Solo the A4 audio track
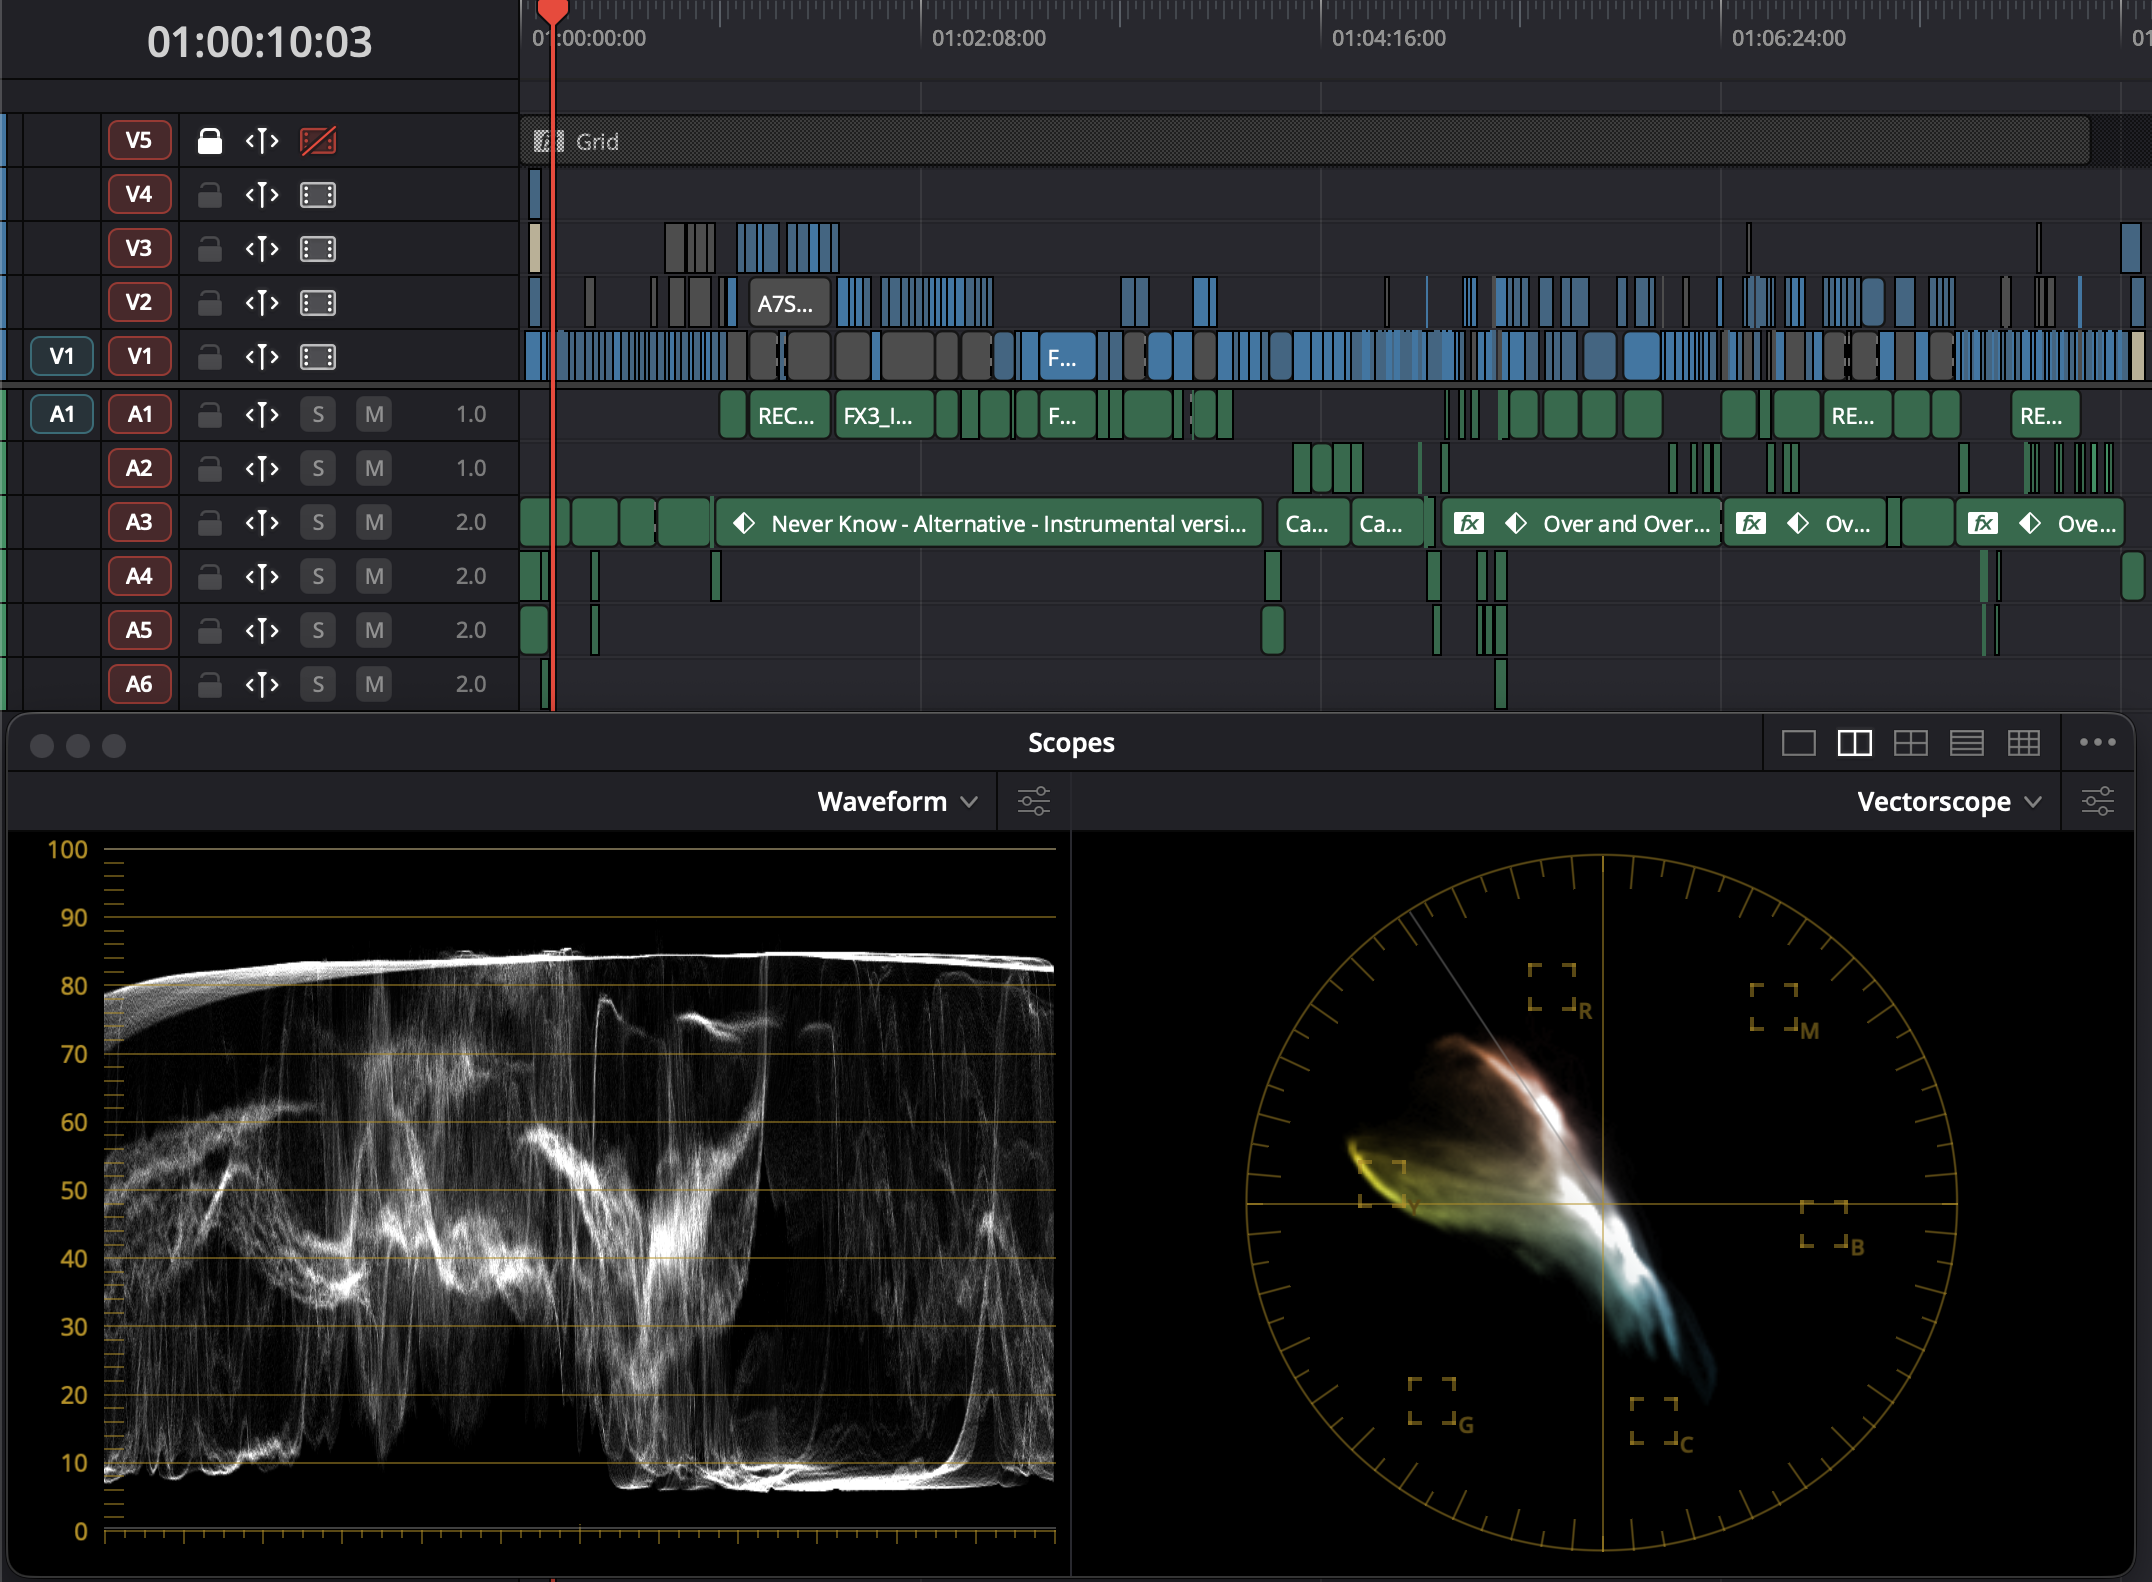 pyautogui.click(x=318, y=577)
